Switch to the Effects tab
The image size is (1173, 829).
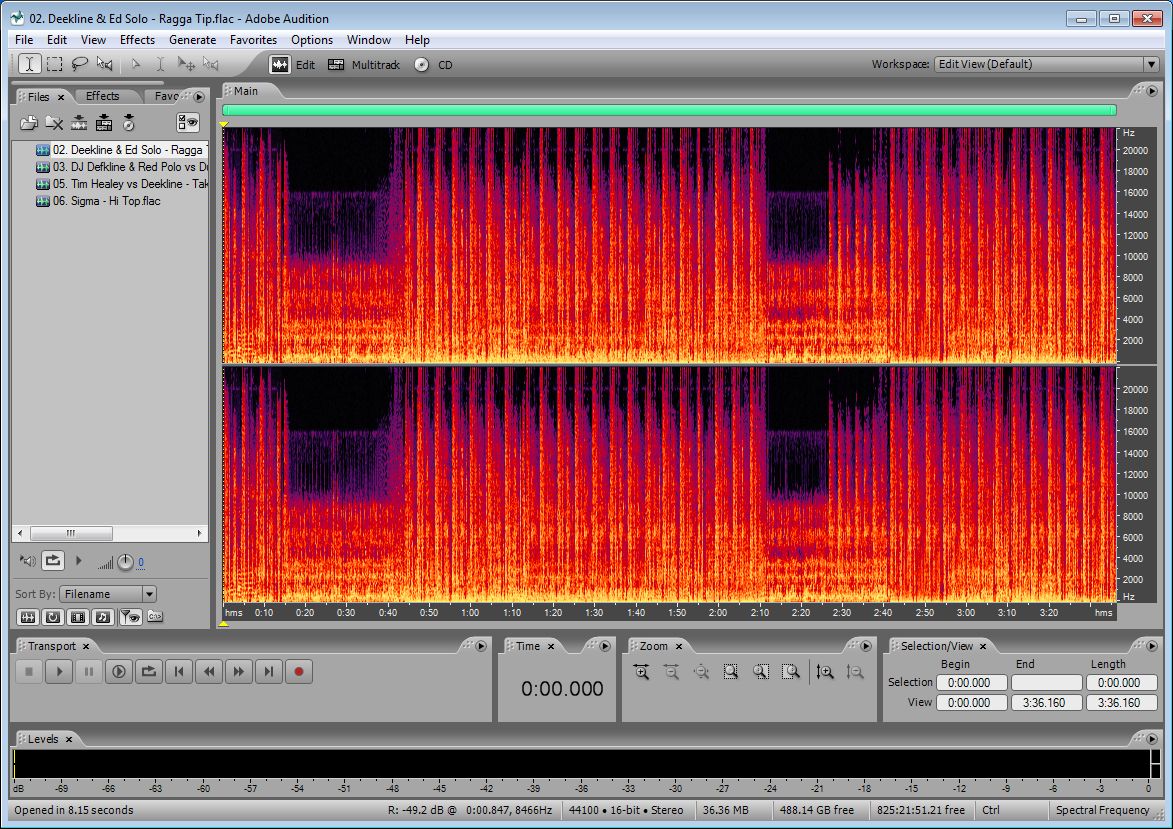102,96
